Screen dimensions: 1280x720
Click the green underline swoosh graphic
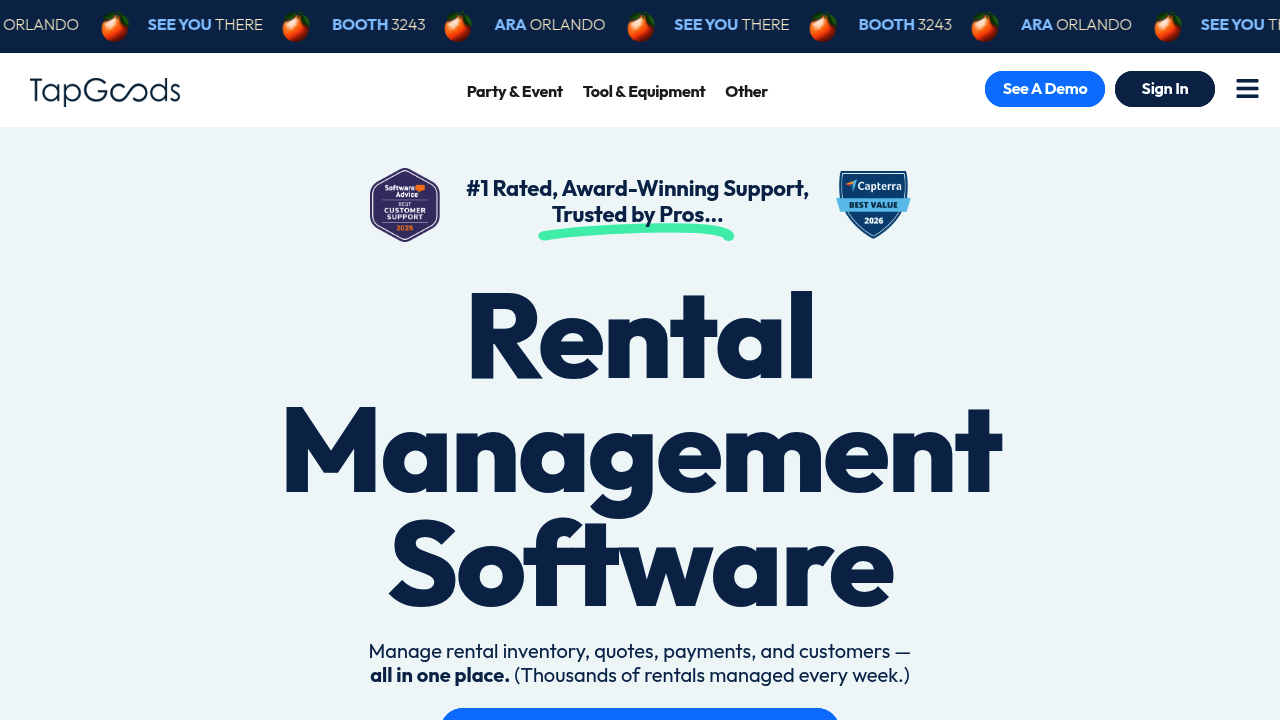pyautogui.click(x=636, y=232)
